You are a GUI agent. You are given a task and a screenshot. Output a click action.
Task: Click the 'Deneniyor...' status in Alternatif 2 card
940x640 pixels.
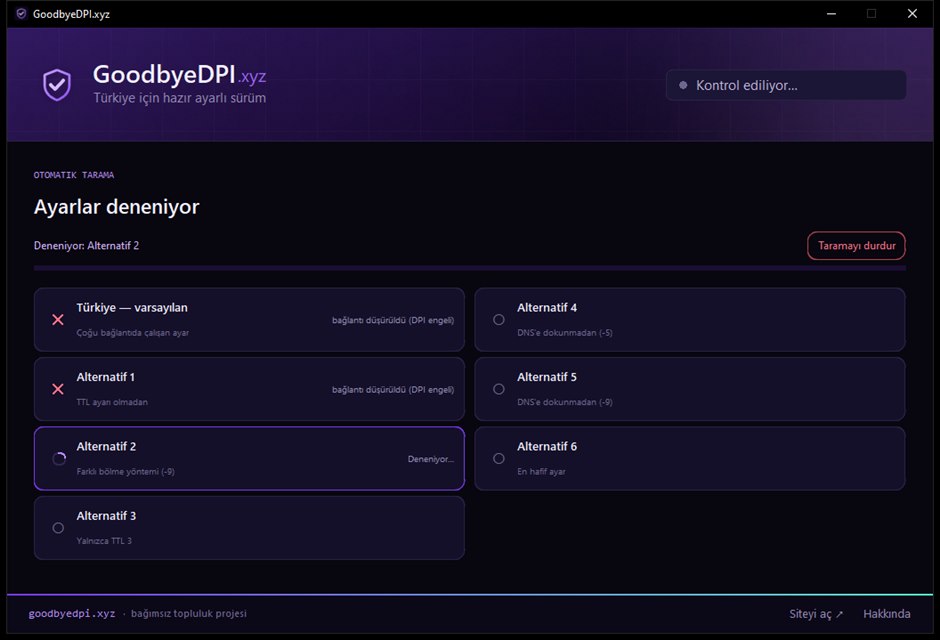tap(430, 459)
